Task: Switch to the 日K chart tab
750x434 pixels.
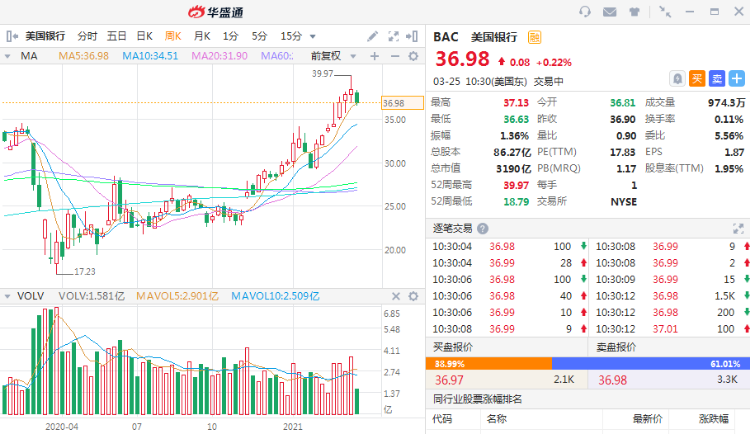Action: [145, 36]
